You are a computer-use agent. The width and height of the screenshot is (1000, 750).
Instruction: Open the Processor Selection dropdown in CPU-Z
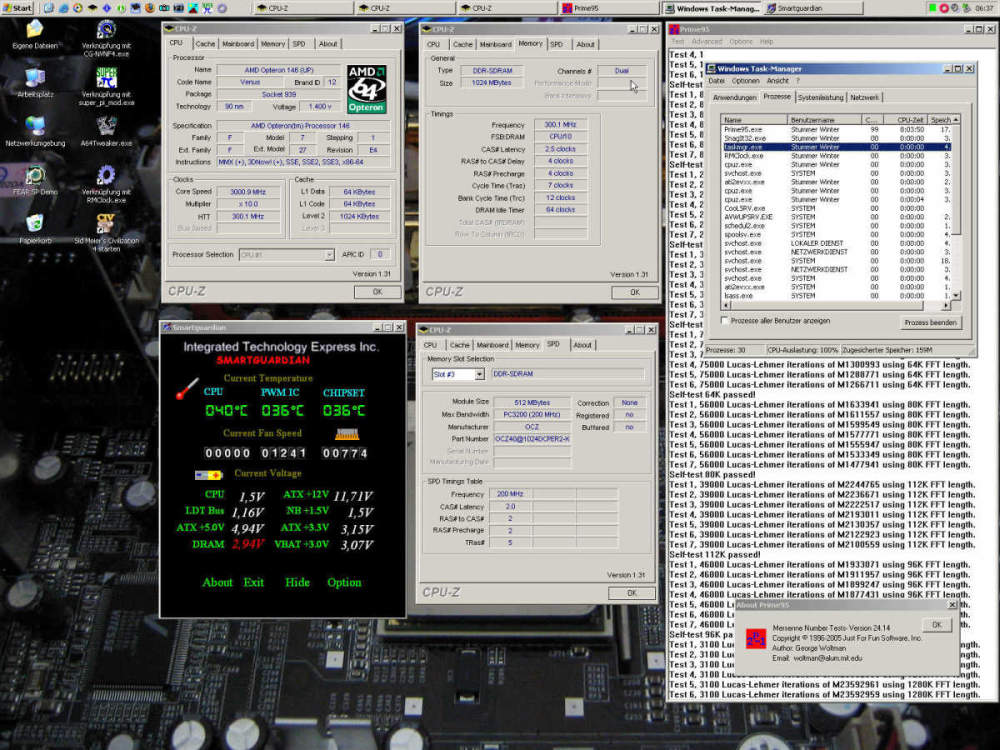[x=329, y=255]
